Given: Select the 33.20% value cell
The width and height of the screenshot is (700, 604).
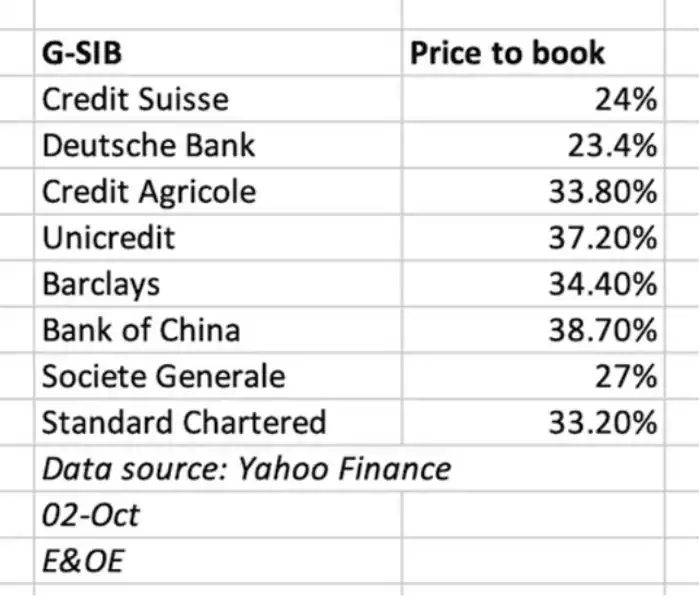Looking at the screenshot, I should point(533,422).
